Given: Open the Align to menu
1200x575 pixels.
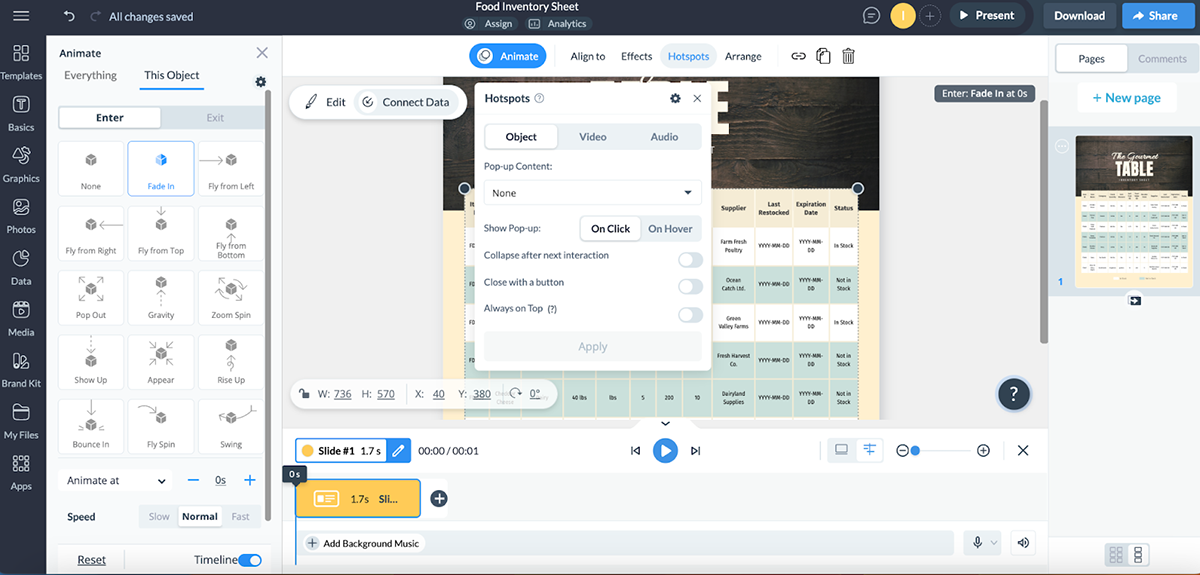Looking at the screenshot, I should tap(588, 57).
